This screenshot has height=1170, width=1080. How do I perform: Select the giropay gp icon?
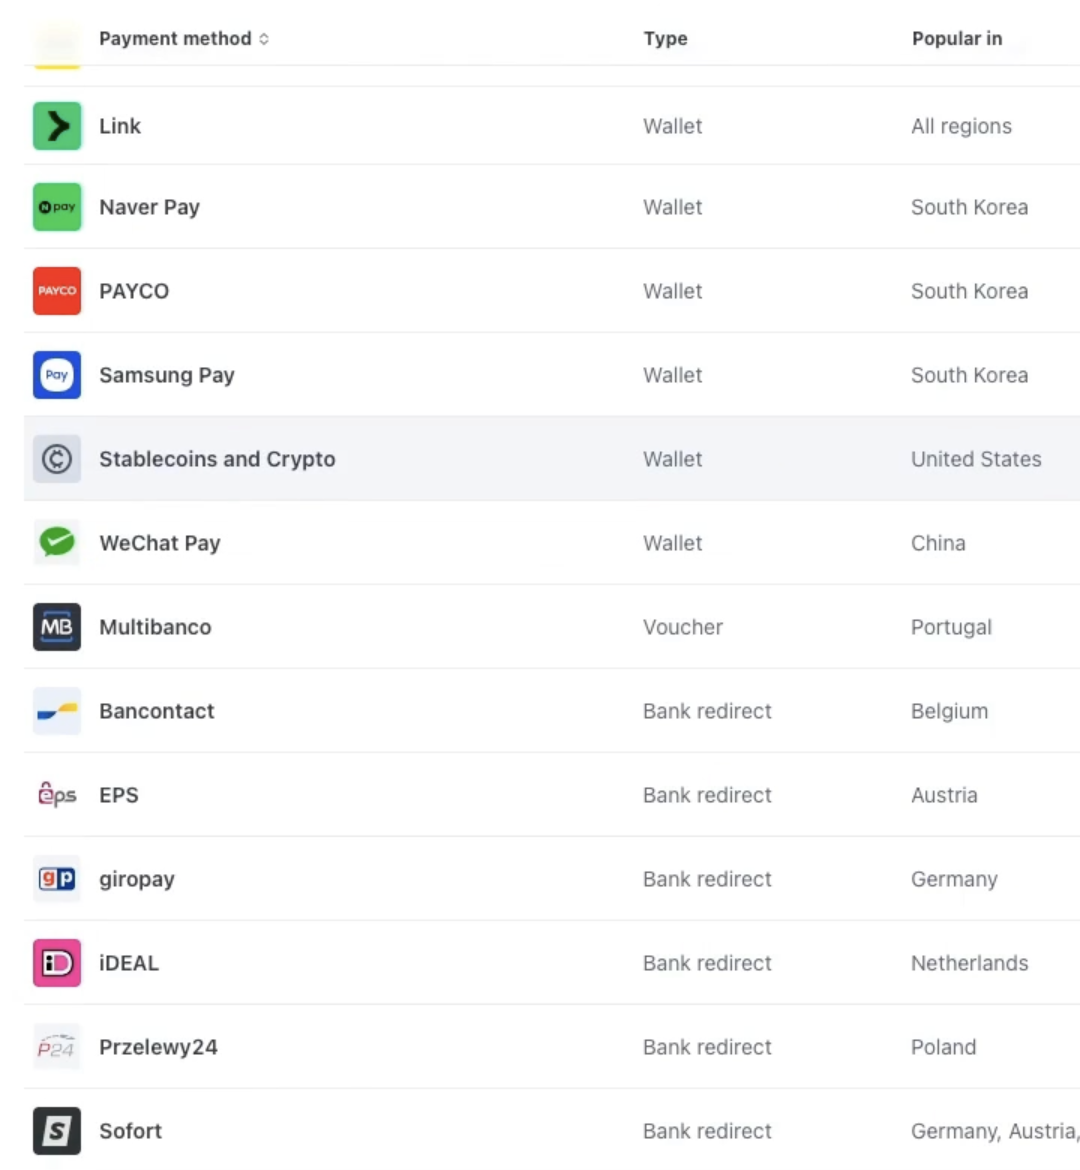57,879
